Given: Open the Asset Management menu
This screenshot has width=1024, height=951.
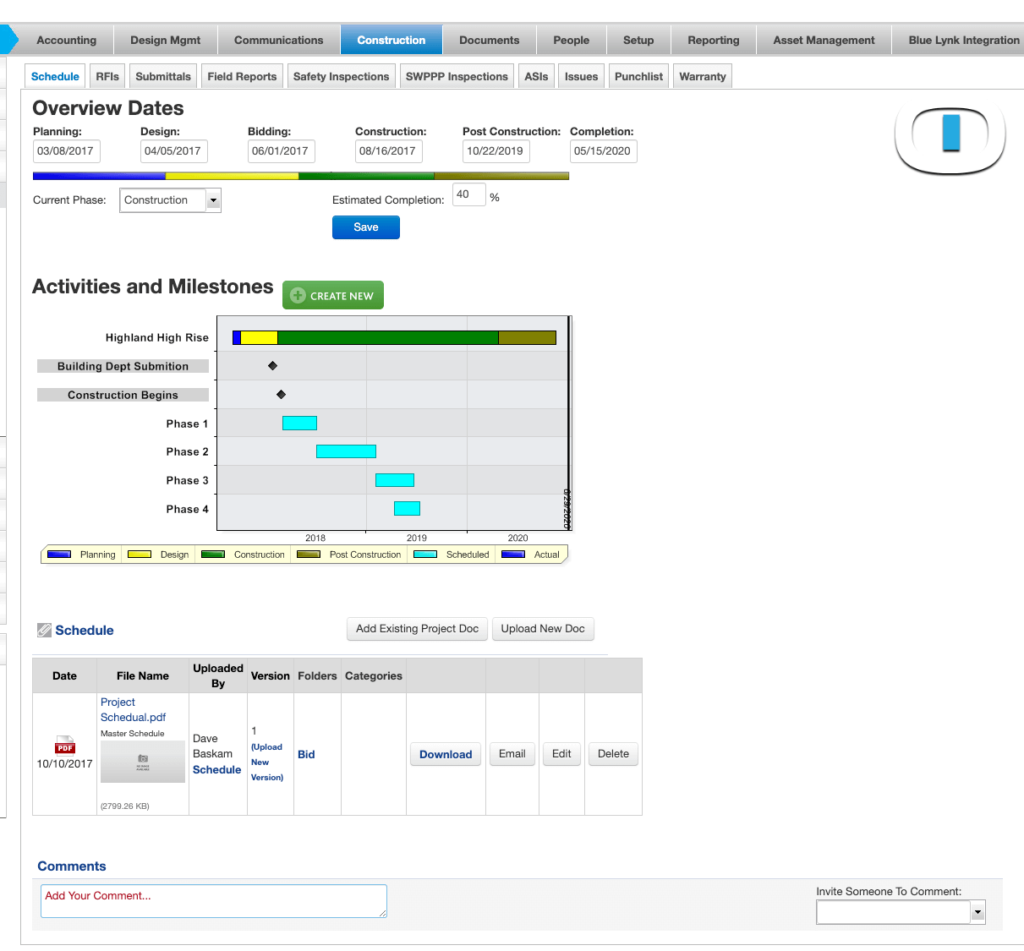Looking at the screenshot, I should click(824, 40).
